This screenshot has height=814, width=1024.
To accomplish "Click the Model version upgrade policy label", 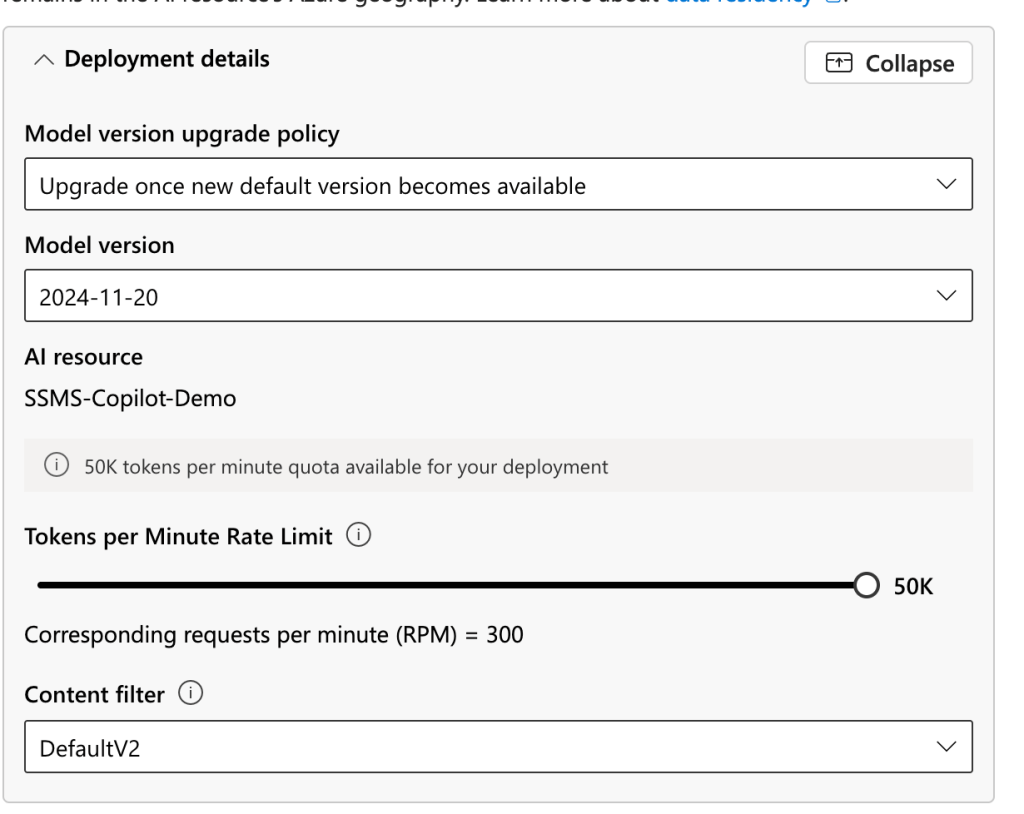I will (x=182, y=134).
